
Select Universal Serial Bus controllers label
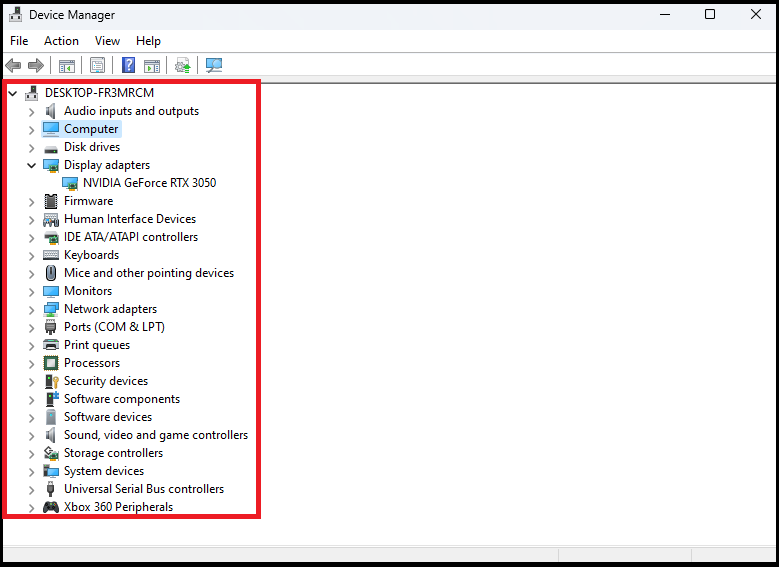(x=144, y=488)
